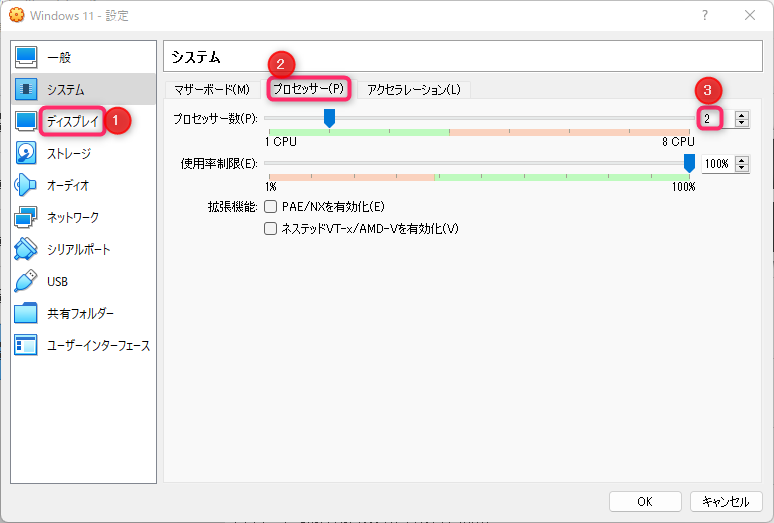This screenshot has width=774, height=523.
Task: Click the プロセッサー数(P): label
Action: coord(215,119)
